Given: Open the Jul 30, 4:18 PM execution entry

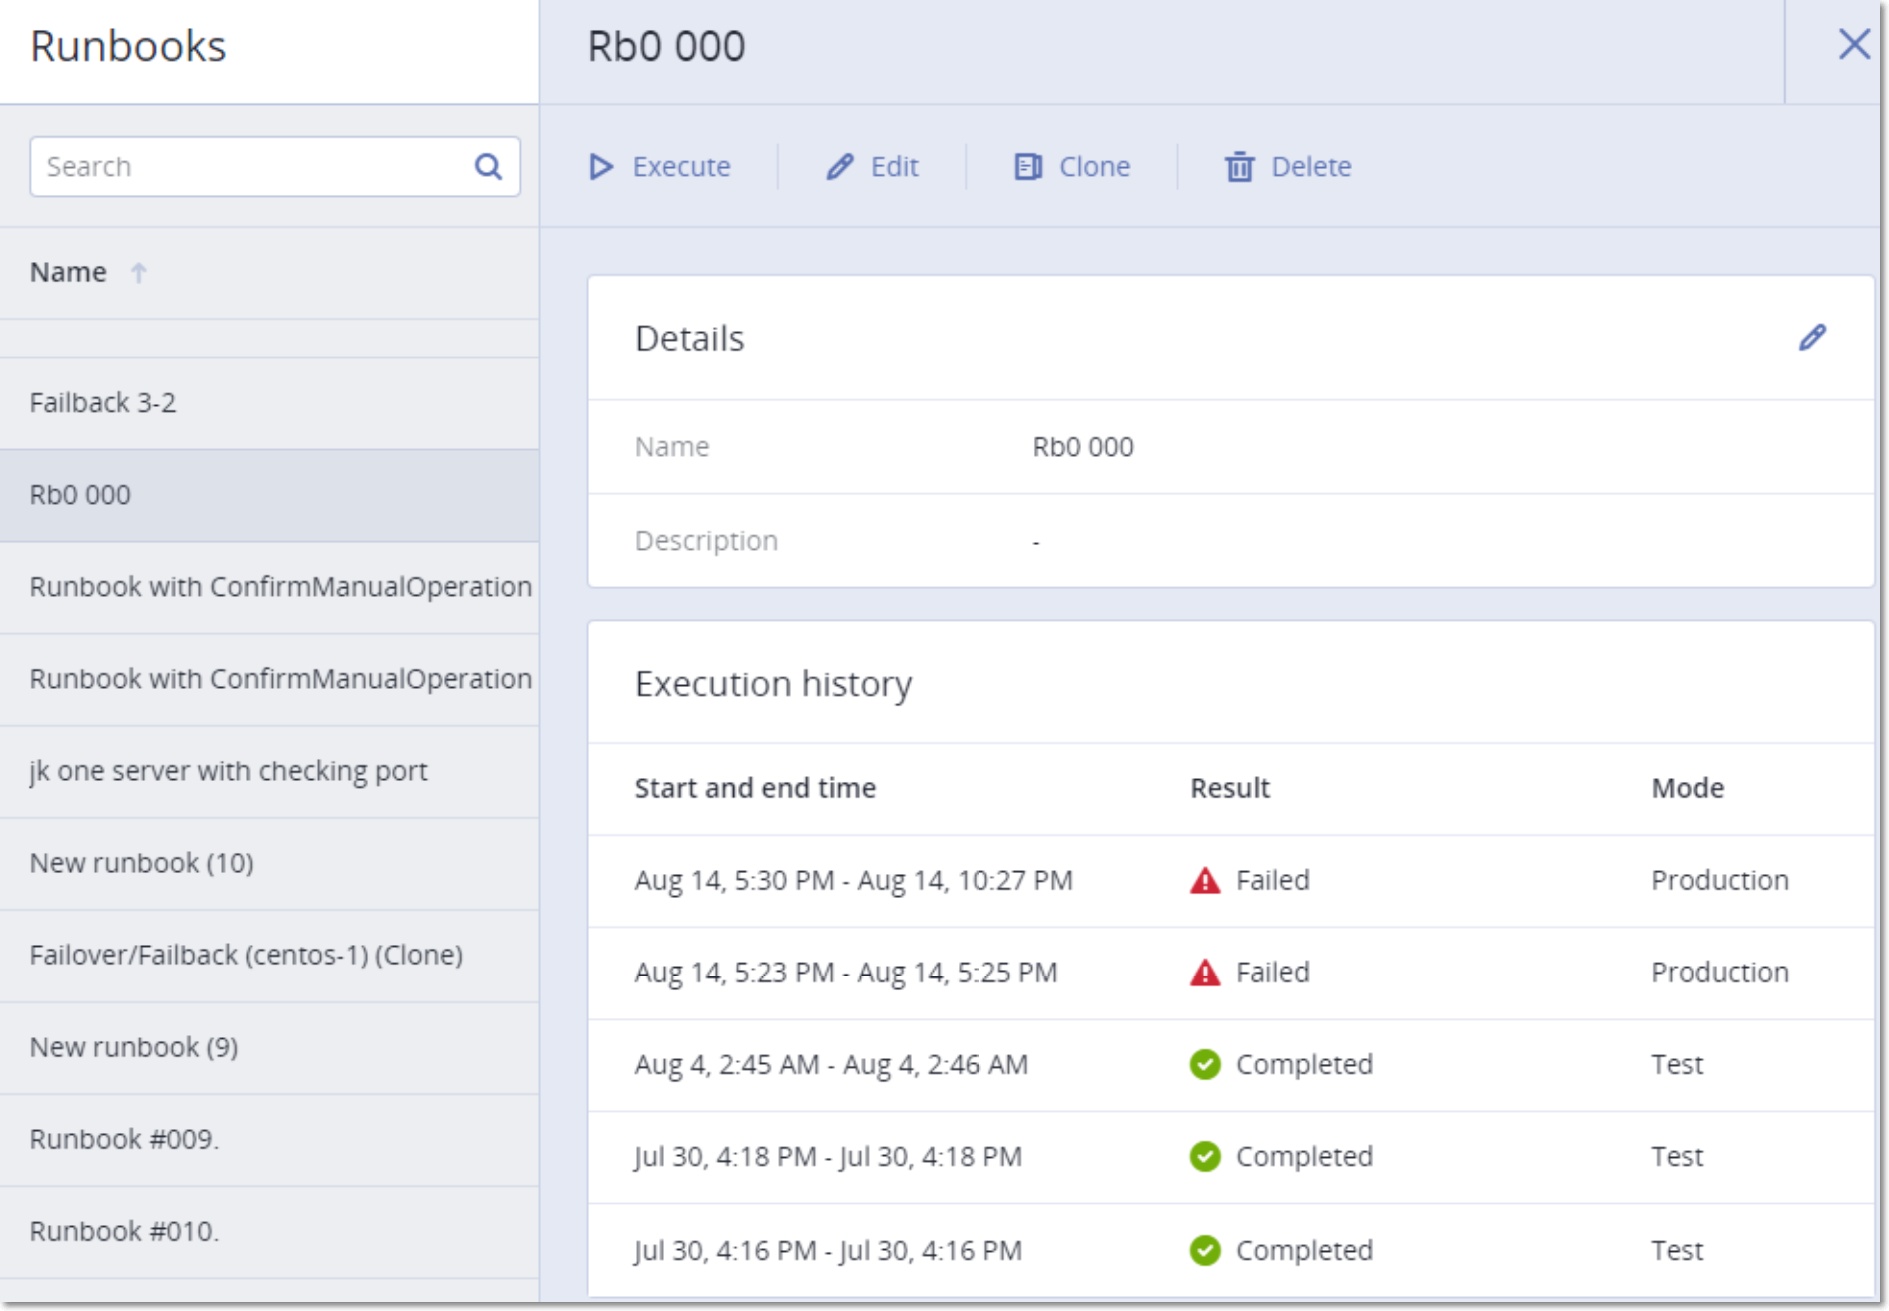Looking at the screenshot, I should (x=827, y=1157).
